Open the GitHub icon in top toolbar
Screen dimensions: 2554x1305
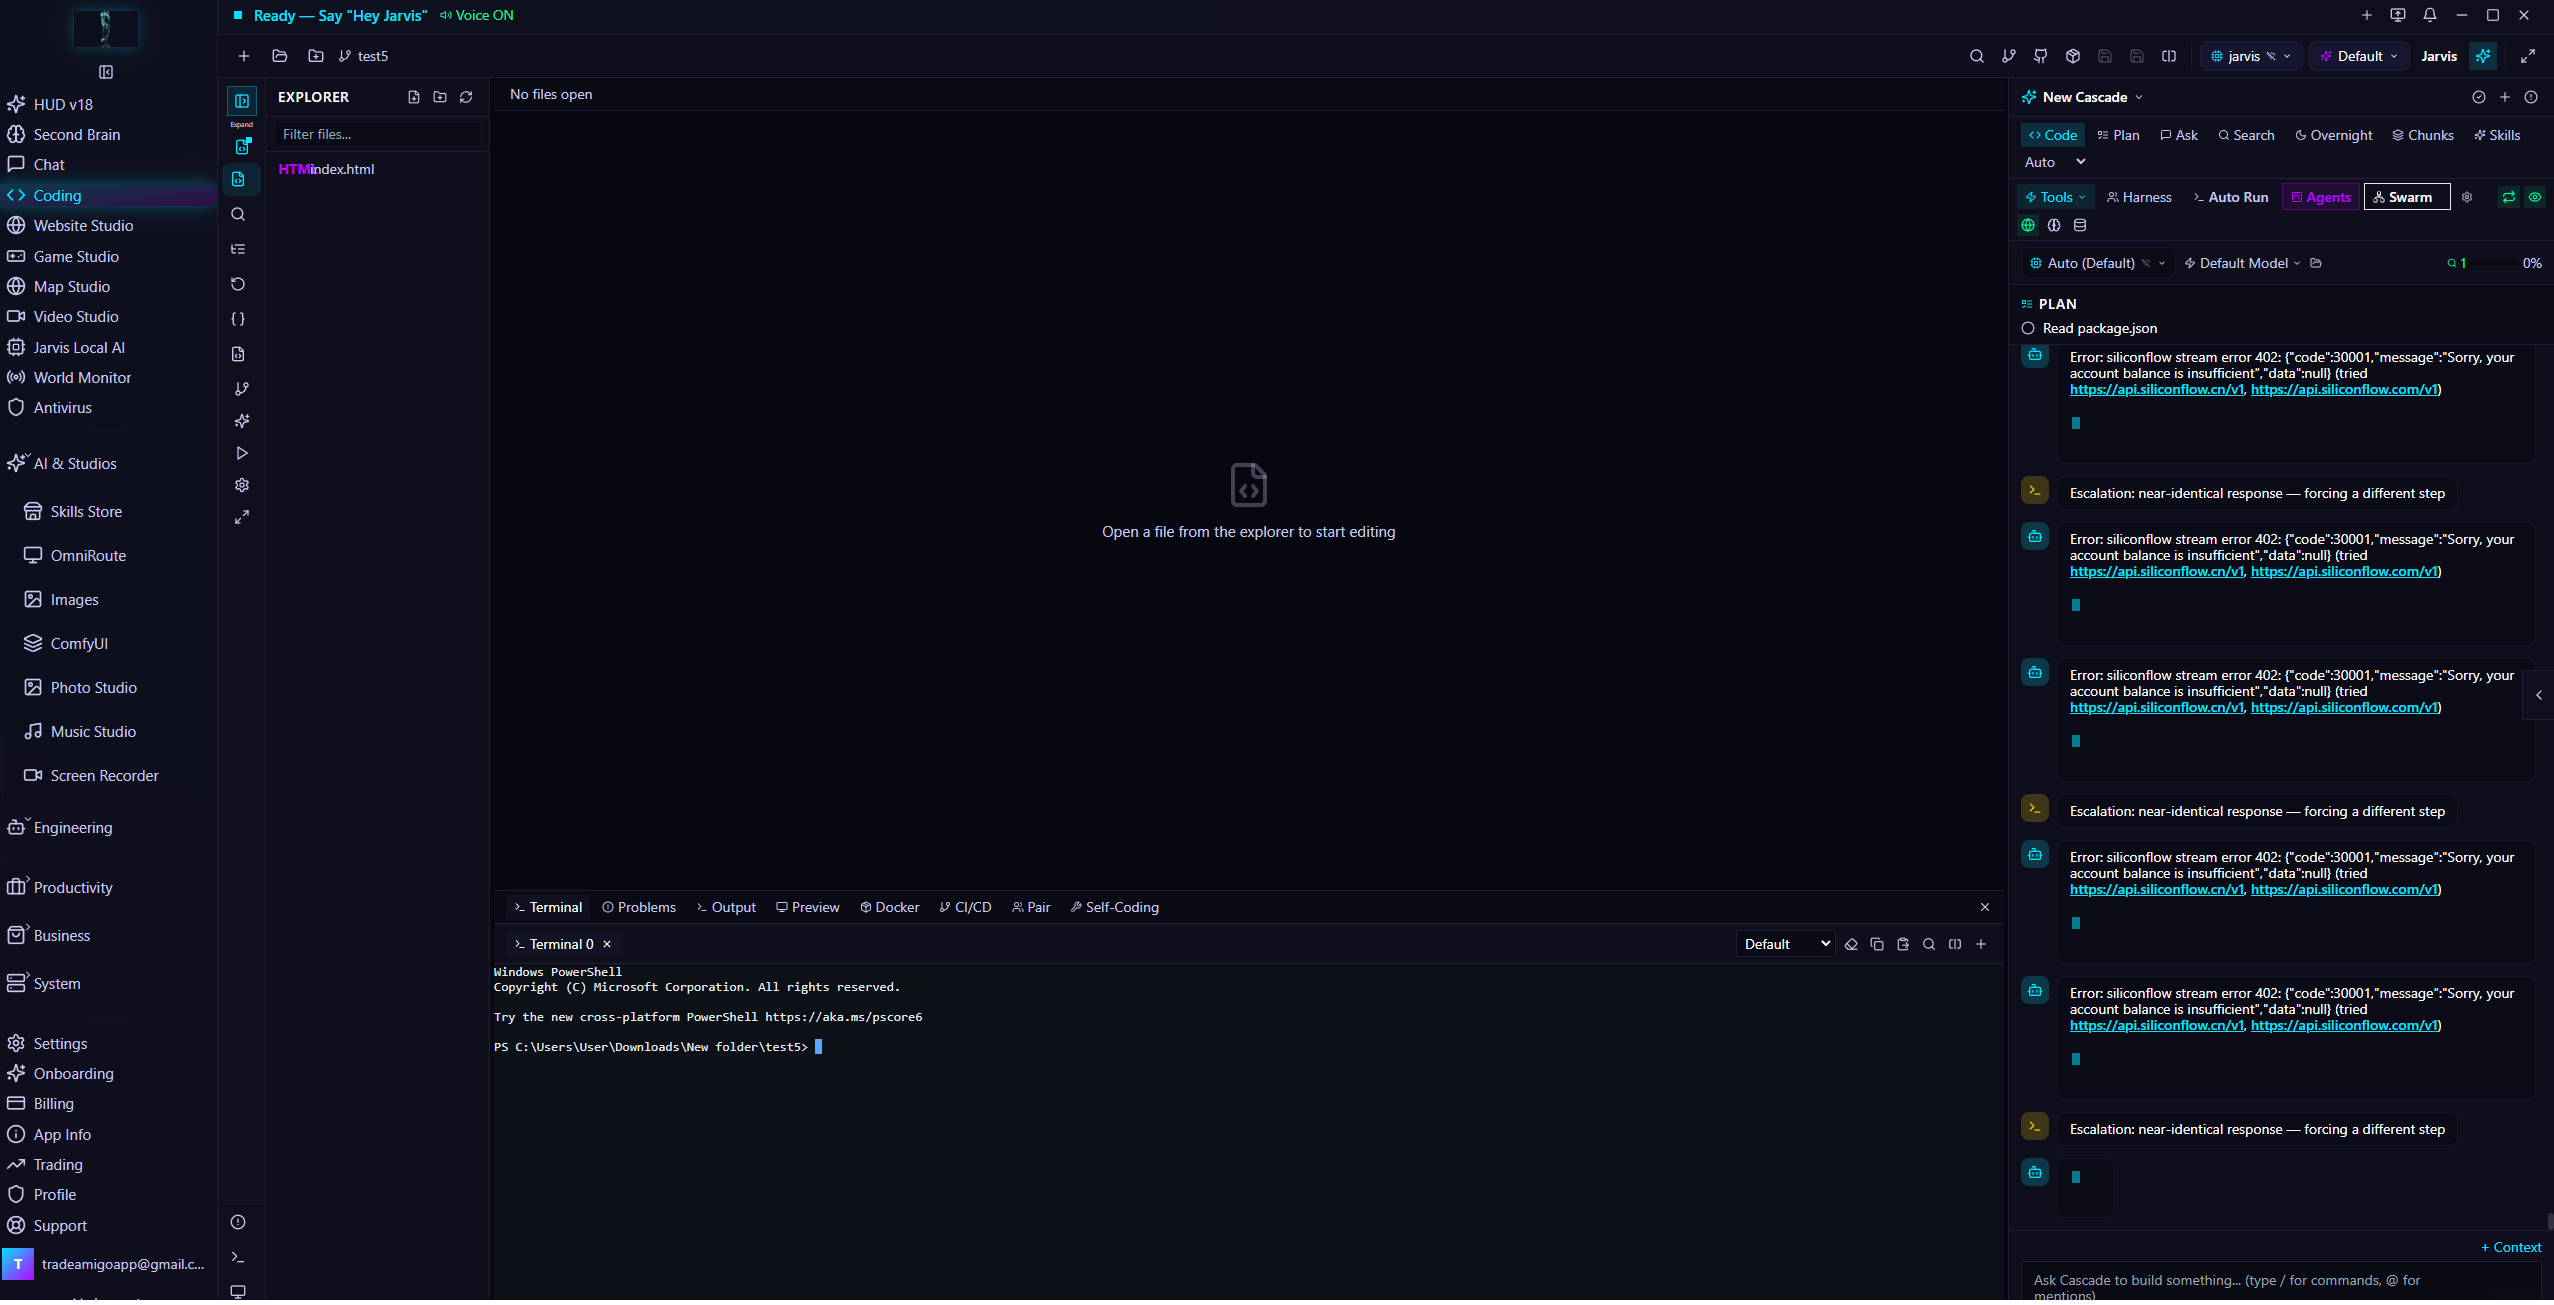(2040, 56)
